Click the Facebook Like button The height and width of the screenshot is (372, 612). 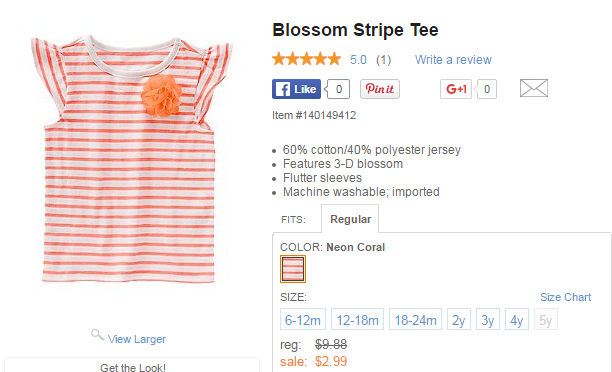[x=296, y=89]
